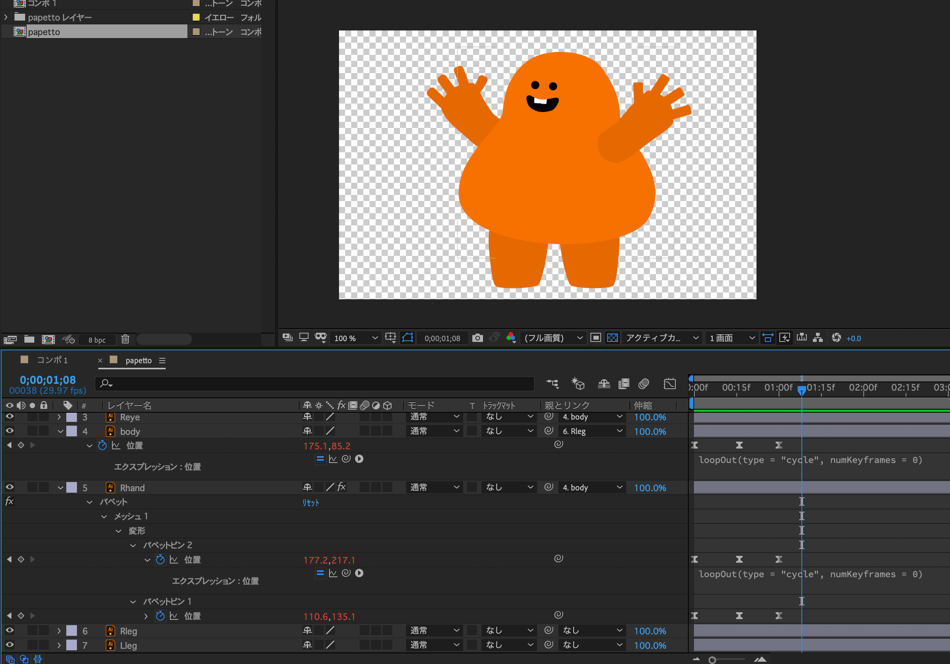Open the 8 bpc color depth setting
The height and width of the screenshot is (664, 950).
click(96, 340)
